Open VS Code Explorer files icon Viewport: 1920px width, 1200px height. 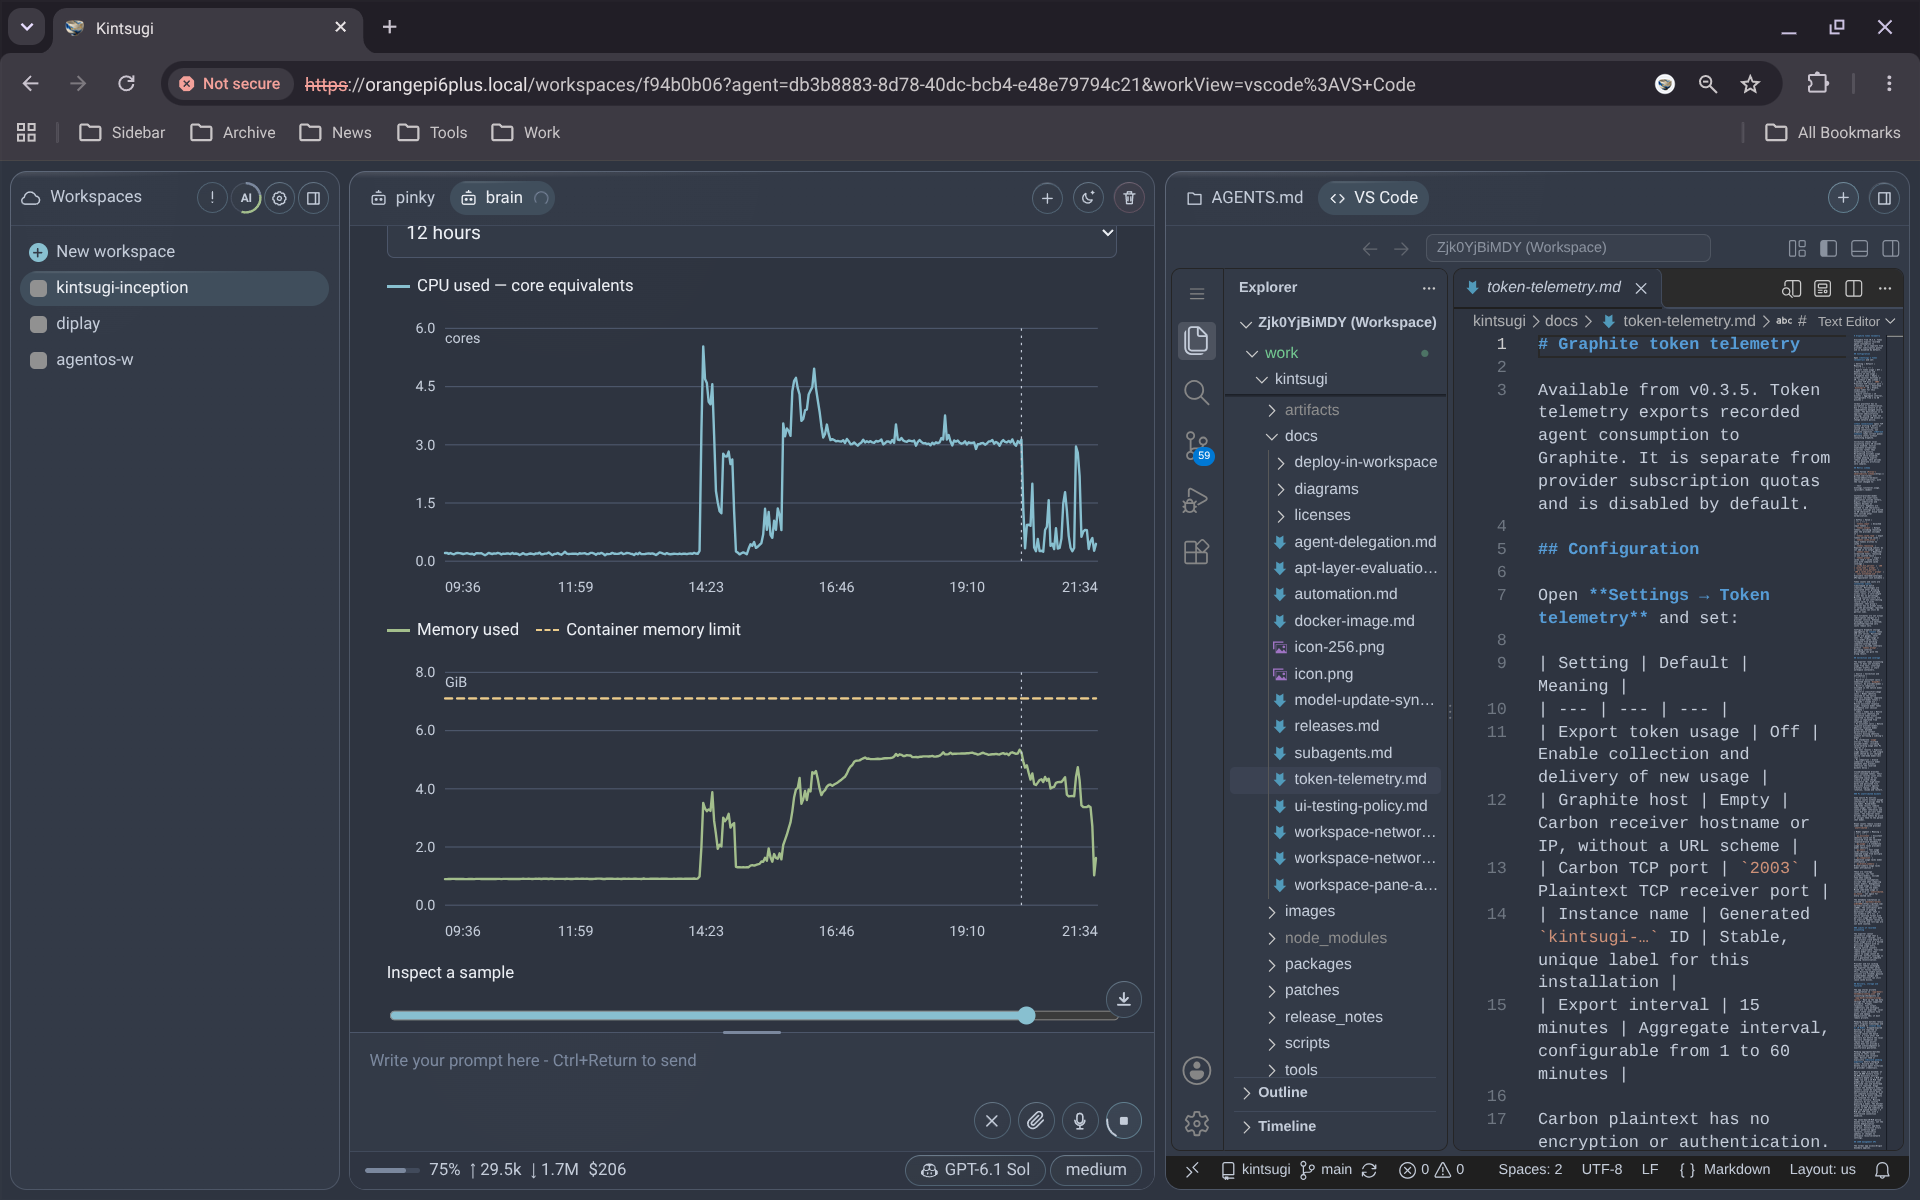pyautogui.click(x=1196, y=341)
